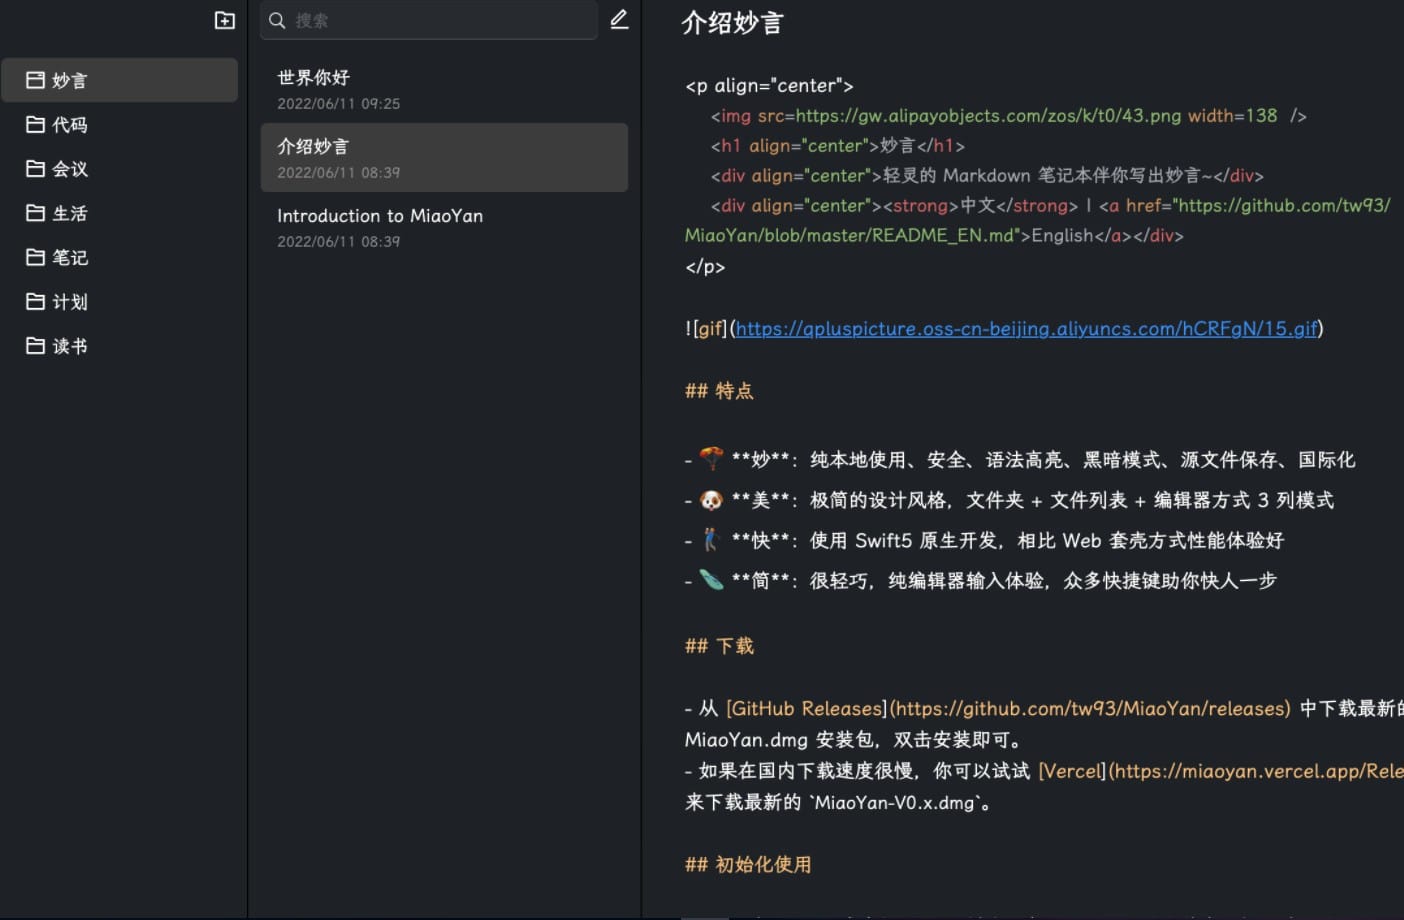Click the </p> closing tag line
Image resolution: width=1404 pixels, height=920 pixels.
coord(705,267)
